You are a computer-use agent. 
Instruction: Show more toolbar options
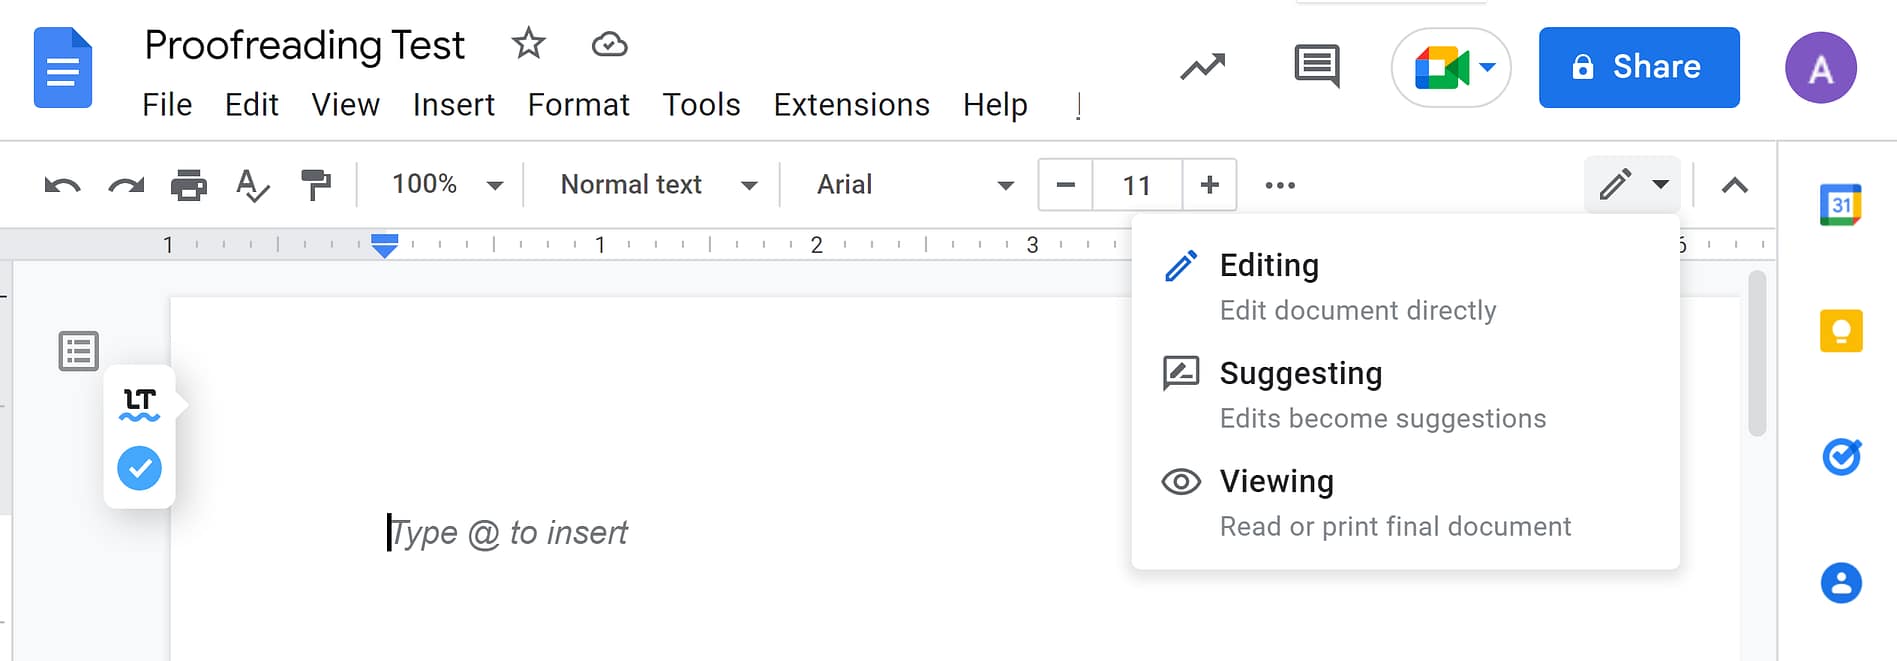pyautogui.click(x=1280, y=185)
